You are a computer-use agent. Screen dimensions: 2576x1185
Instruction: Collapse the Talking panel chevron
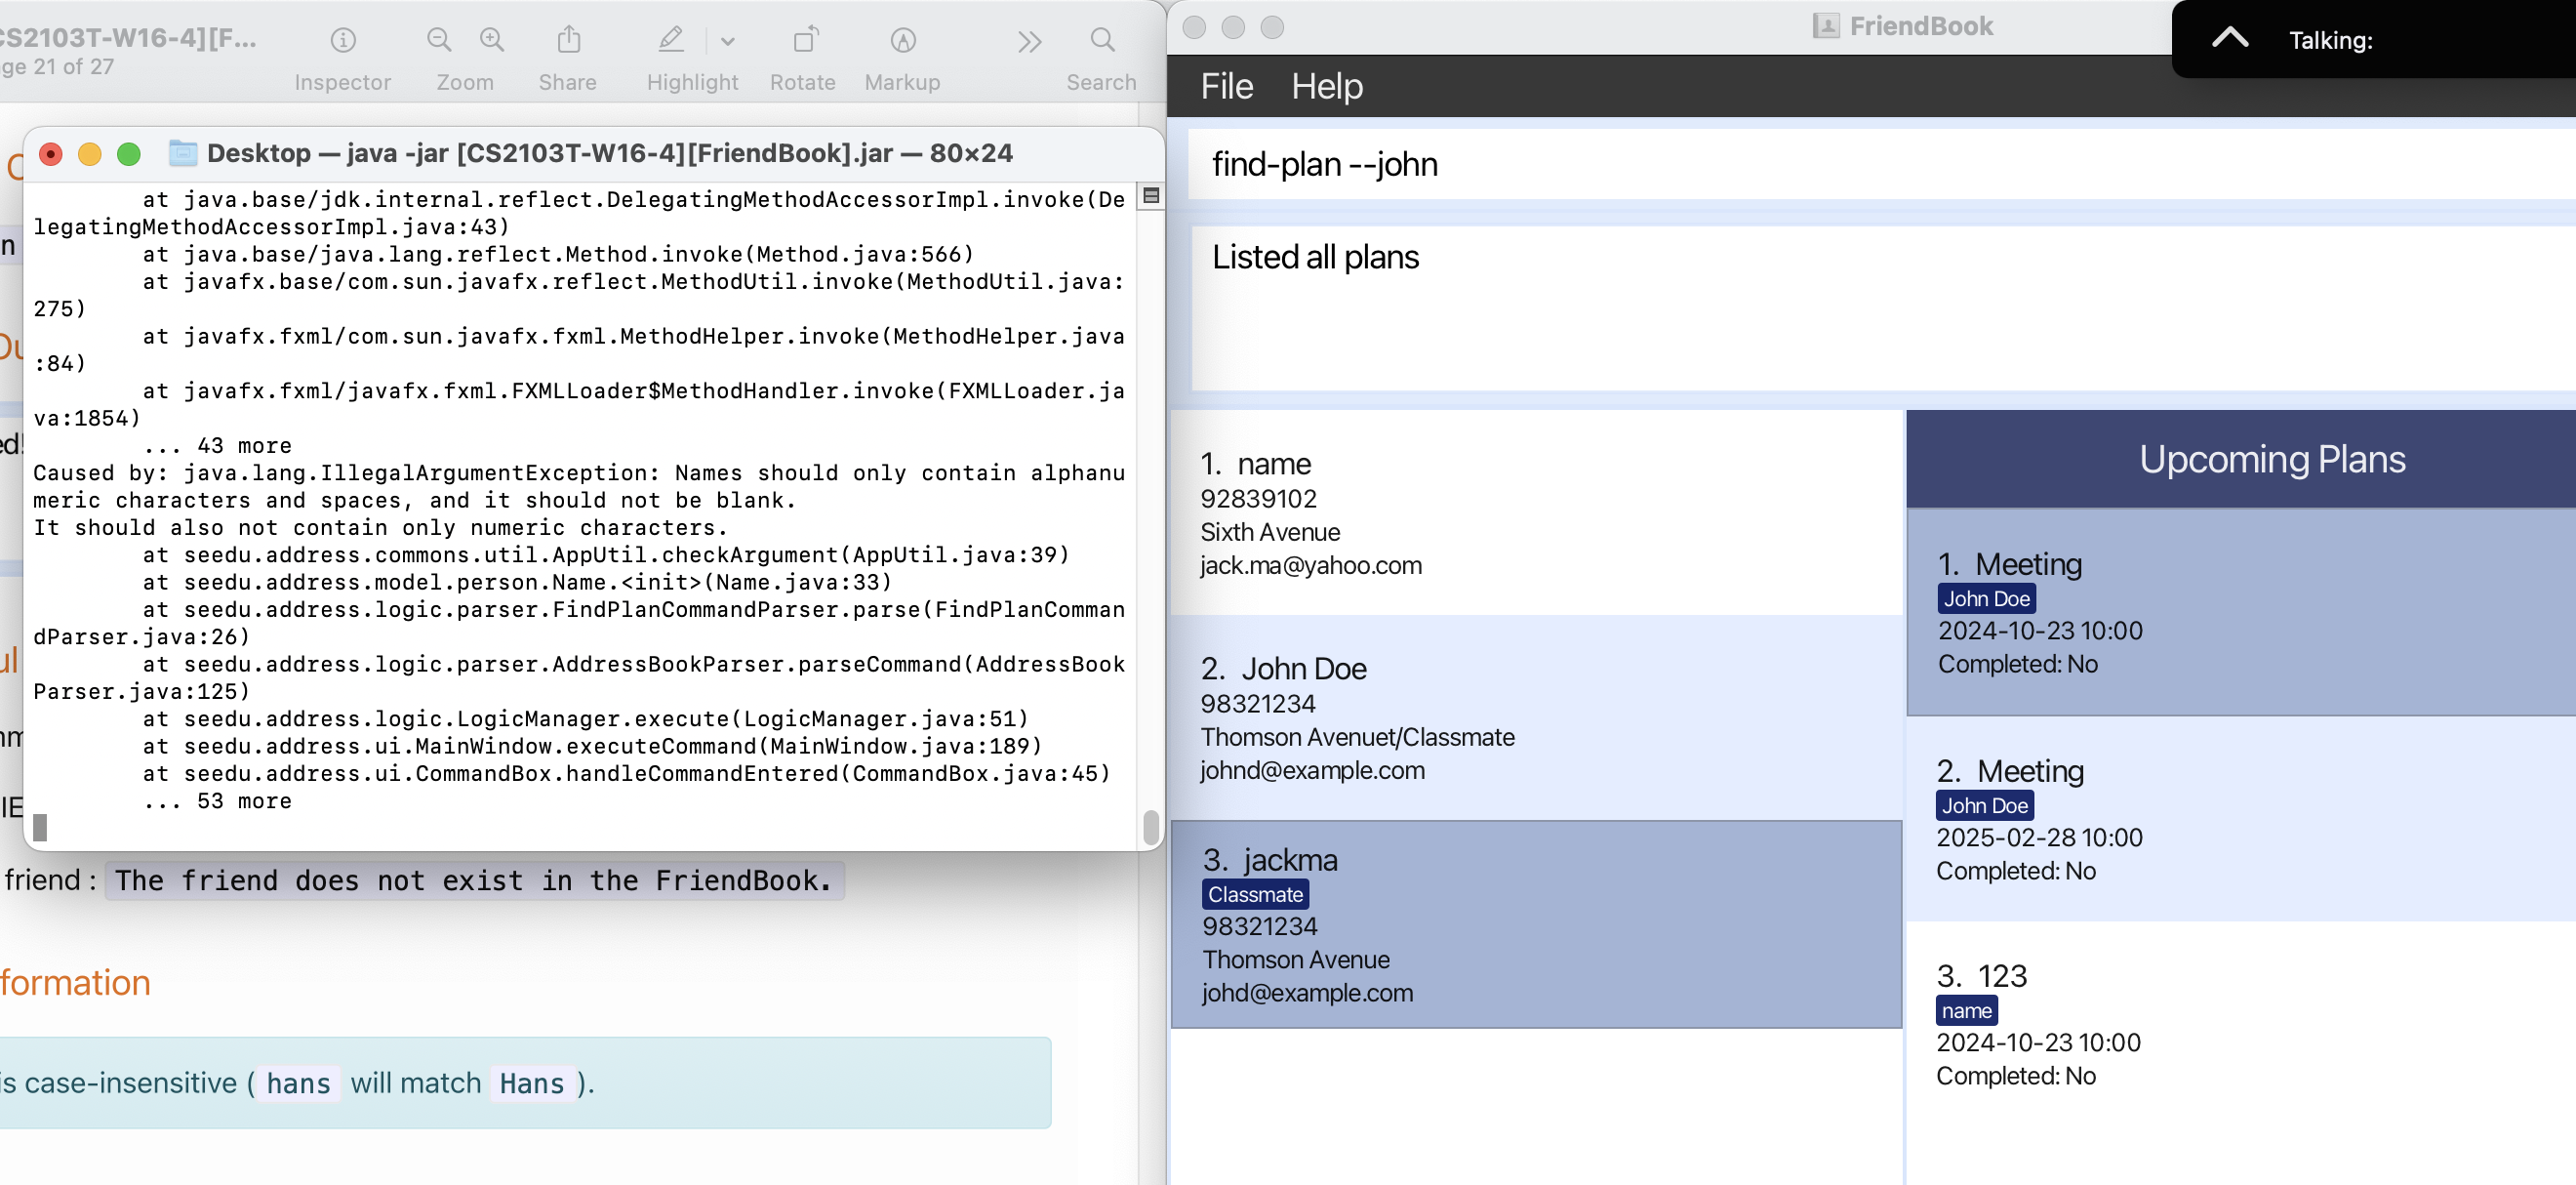pyautogui.click(x=2229, y=38)
